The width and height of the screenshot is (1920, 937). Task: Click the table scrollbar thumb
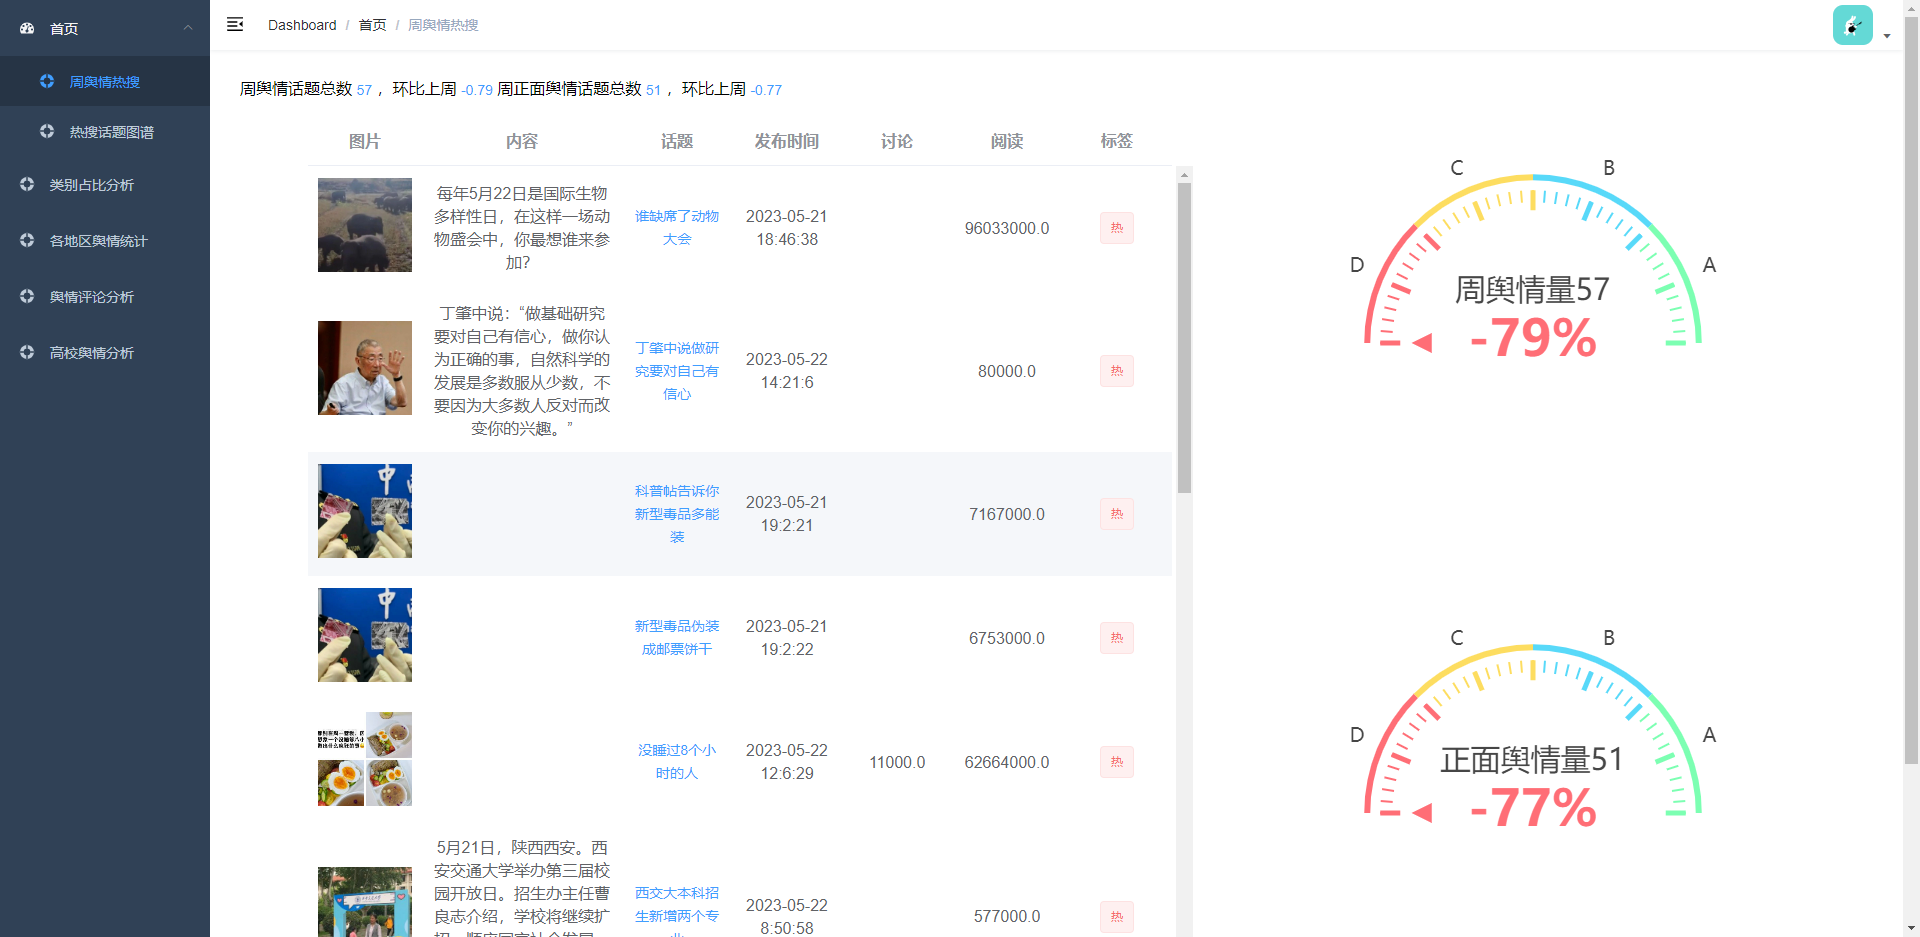[x=1184, y=338]
